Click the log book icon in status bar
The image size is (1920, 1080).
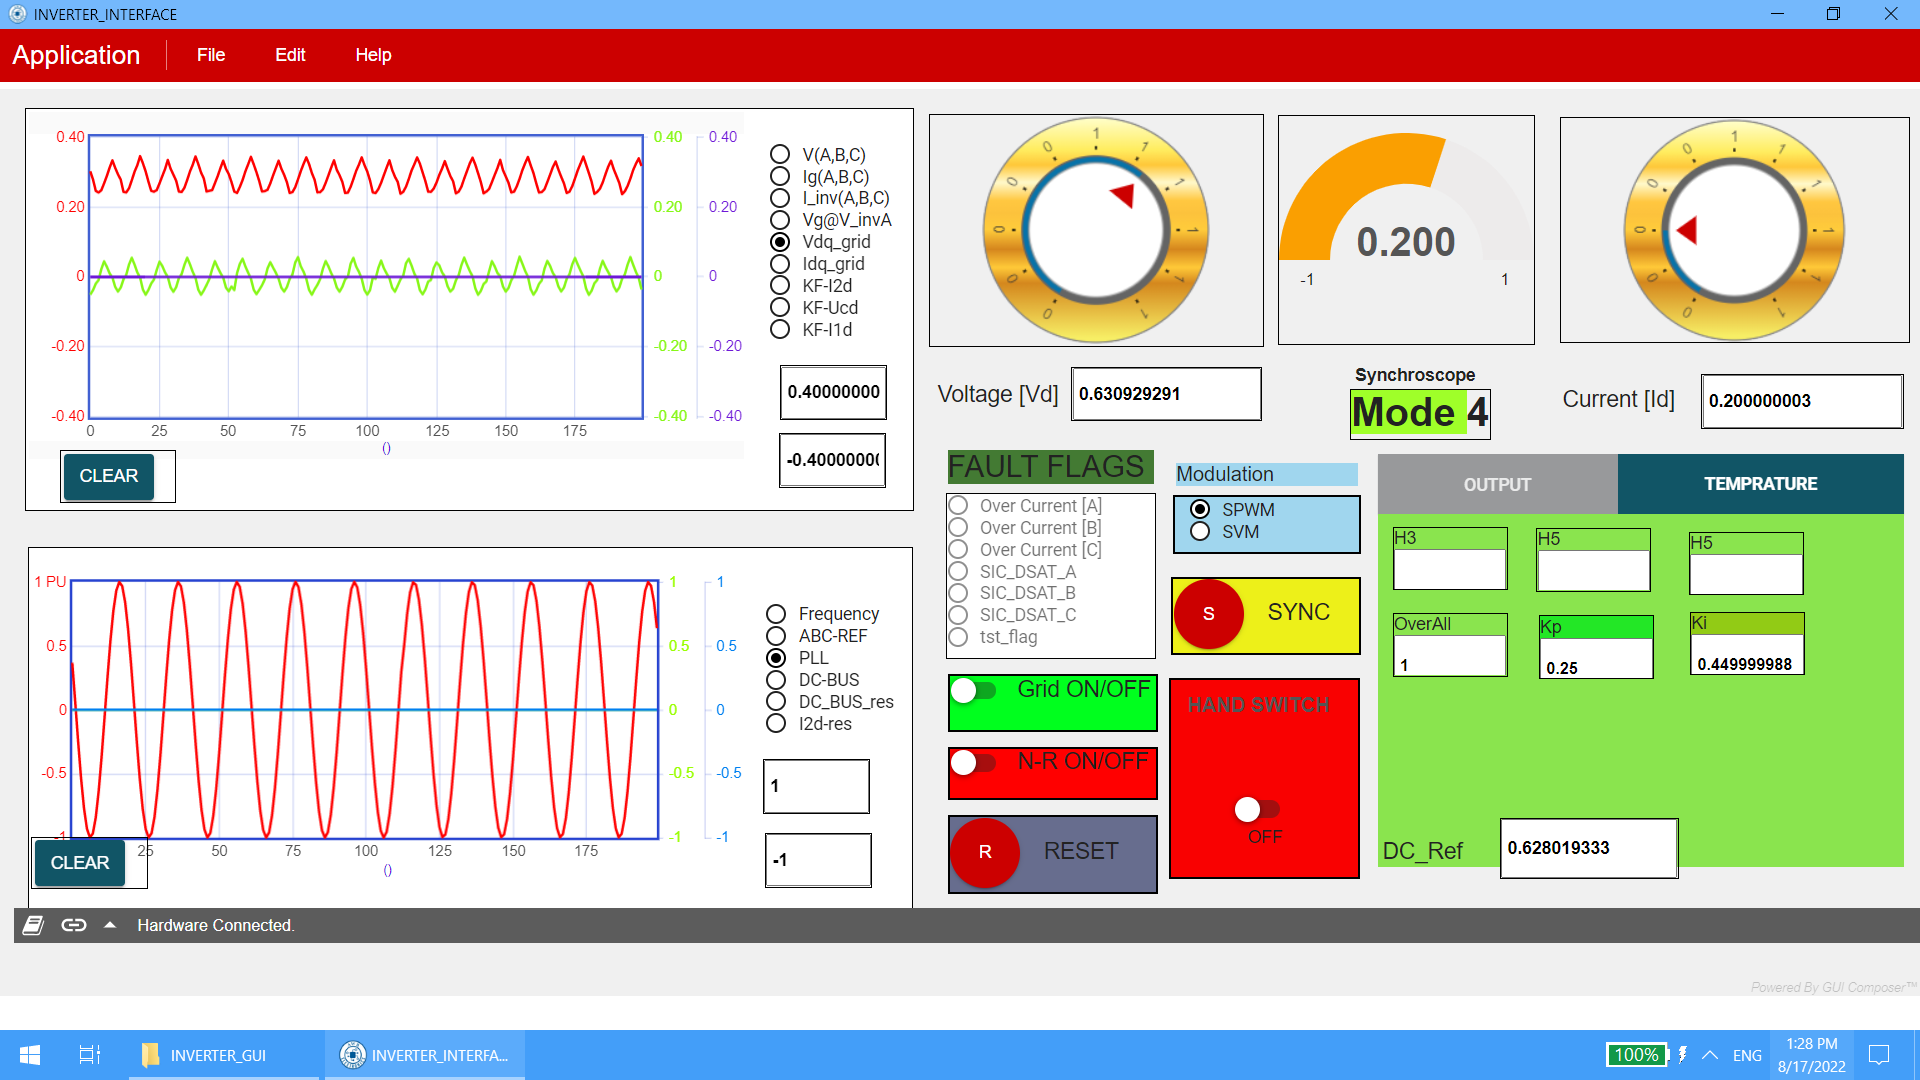click(x=33, y=925)
